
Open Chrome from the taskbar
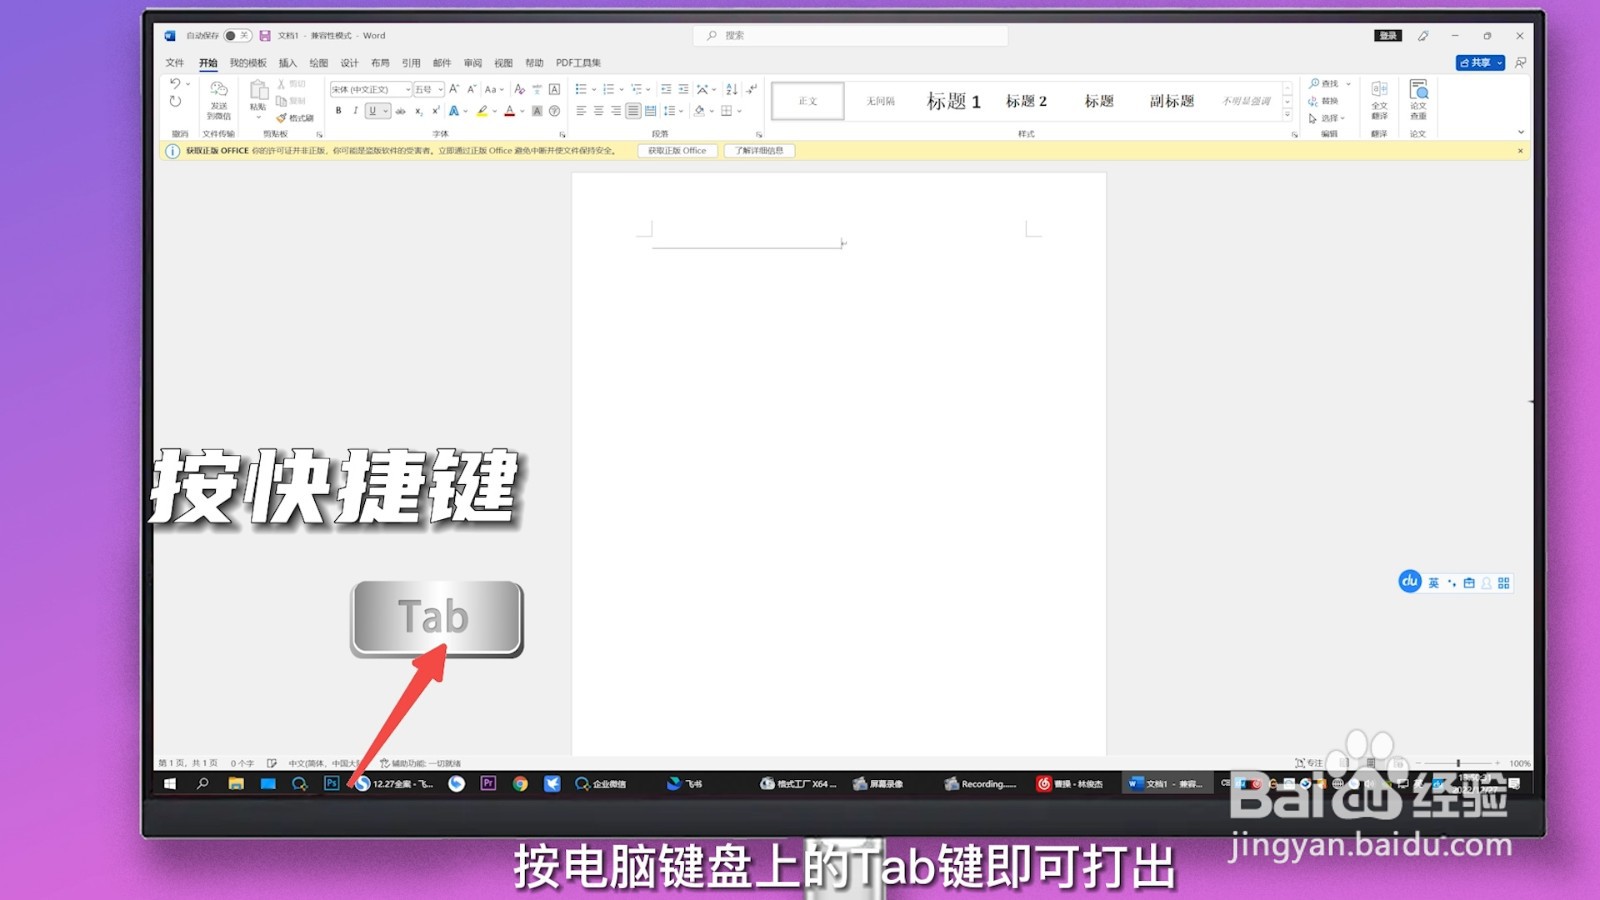pyautogui.click(x=520, y=784)
